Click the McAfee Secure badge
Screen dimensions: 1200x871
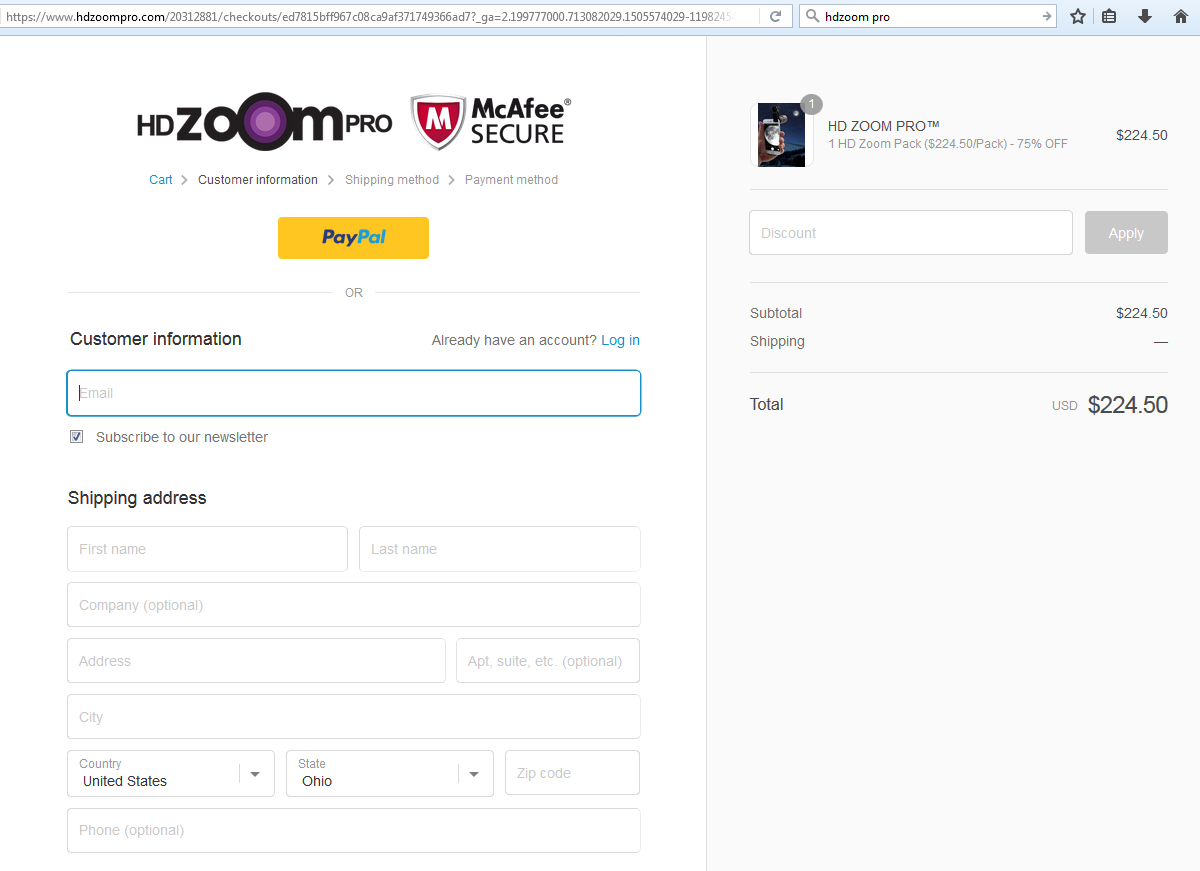[x=491, y=122]
